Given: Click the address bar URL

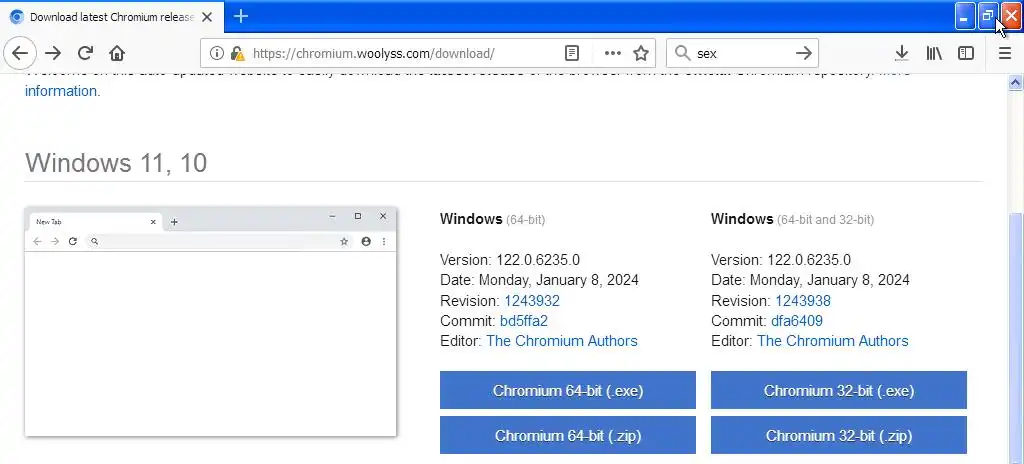Looking at the screenshot, I should coord(373,53).
